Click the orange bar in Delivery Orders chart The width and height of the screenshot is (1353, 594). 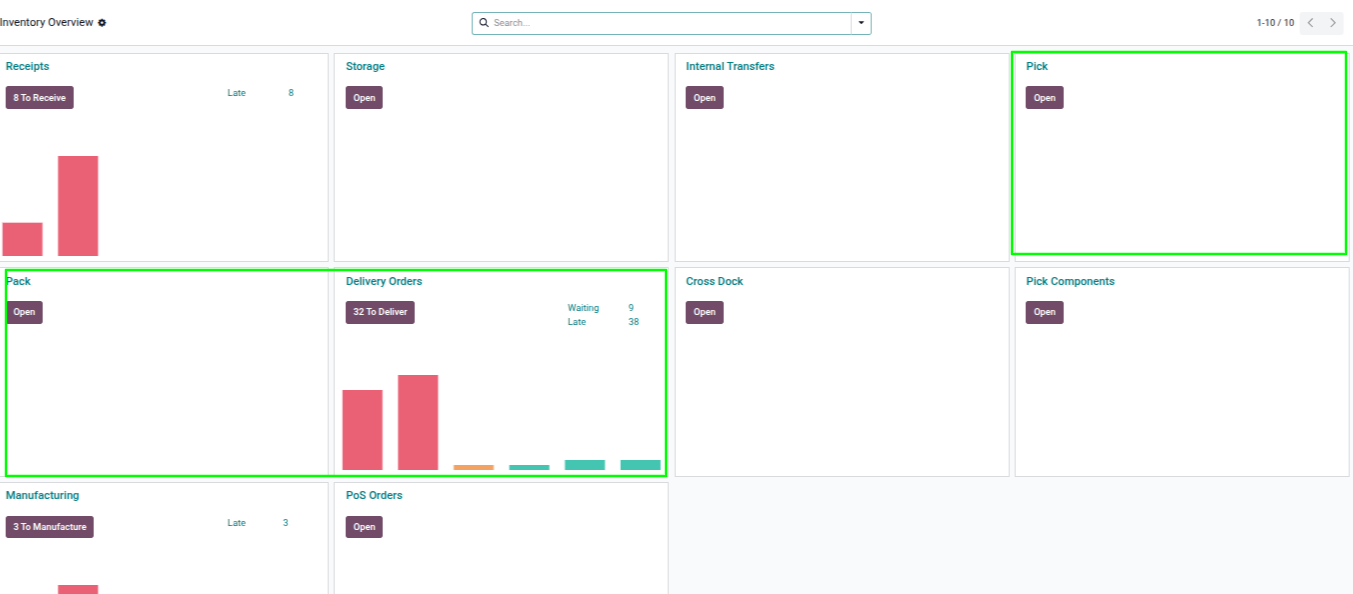point(474,467)
